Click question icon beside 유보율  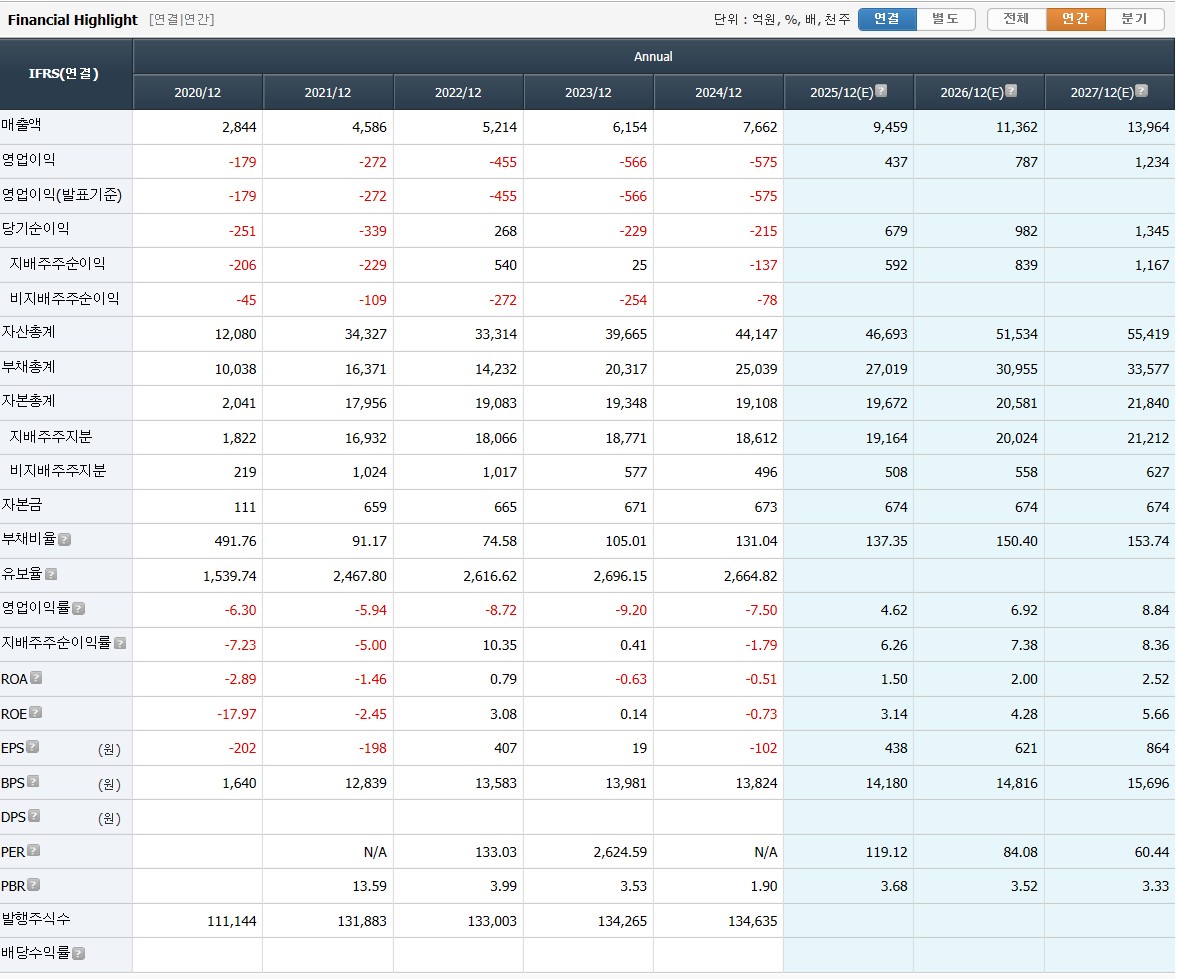click(51, 574)
